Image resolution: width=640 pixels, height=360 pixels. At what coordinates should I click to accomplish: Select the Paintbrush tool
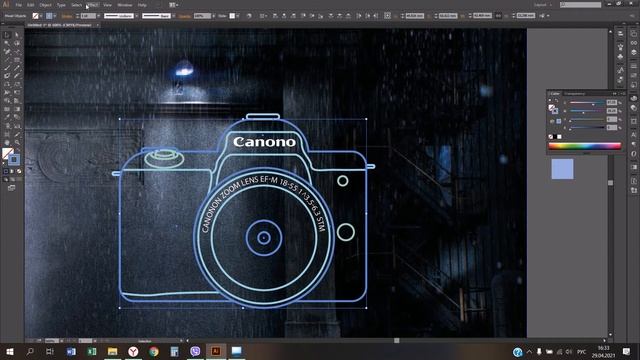7,68
